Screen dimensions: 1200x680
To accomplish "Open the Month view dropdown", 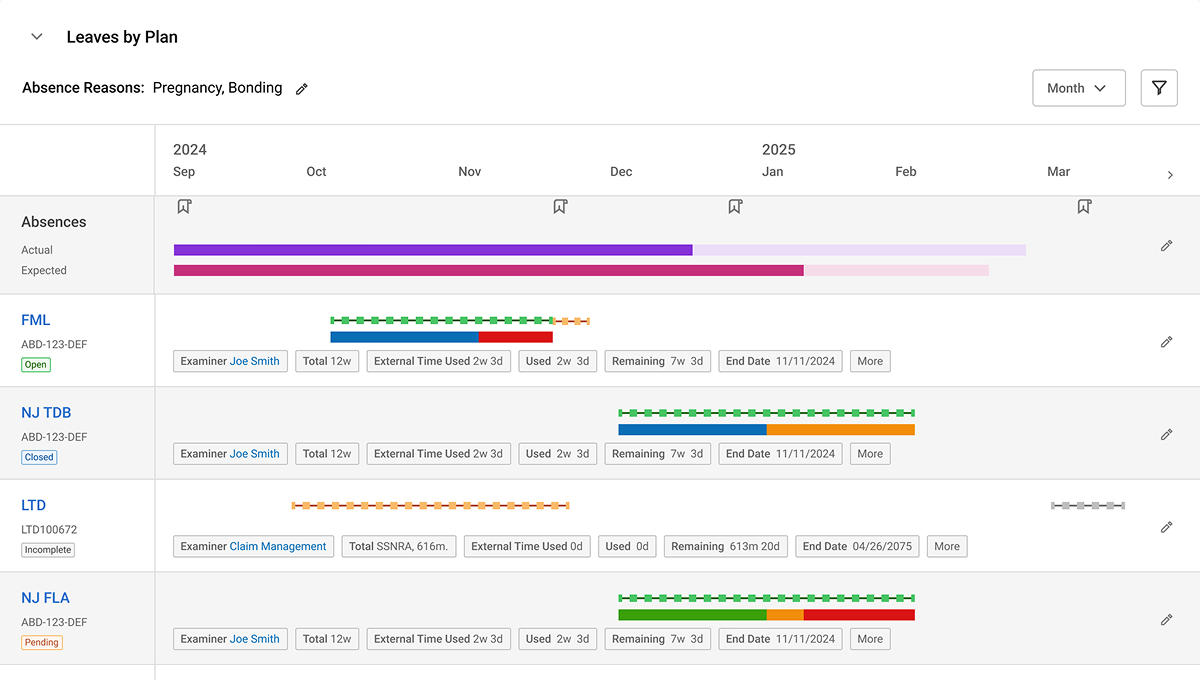I will (1078, 88).
